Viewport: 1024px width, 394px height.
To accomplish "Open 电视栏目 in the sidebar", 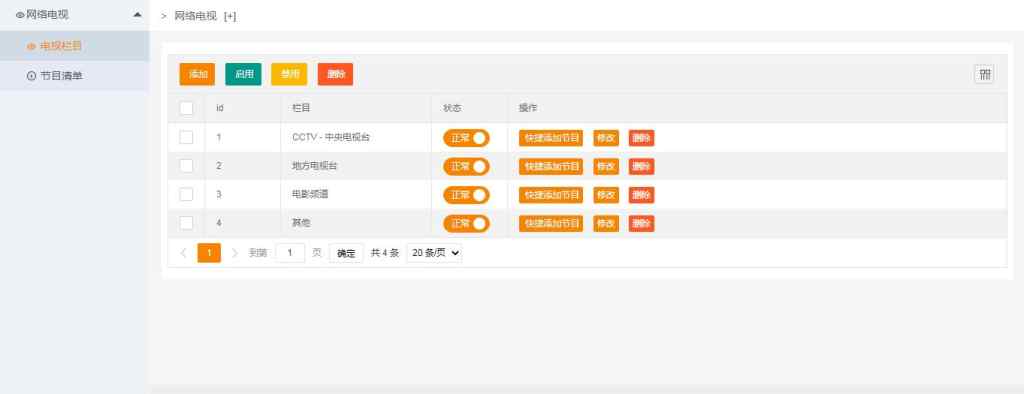I will click(74, 46).
